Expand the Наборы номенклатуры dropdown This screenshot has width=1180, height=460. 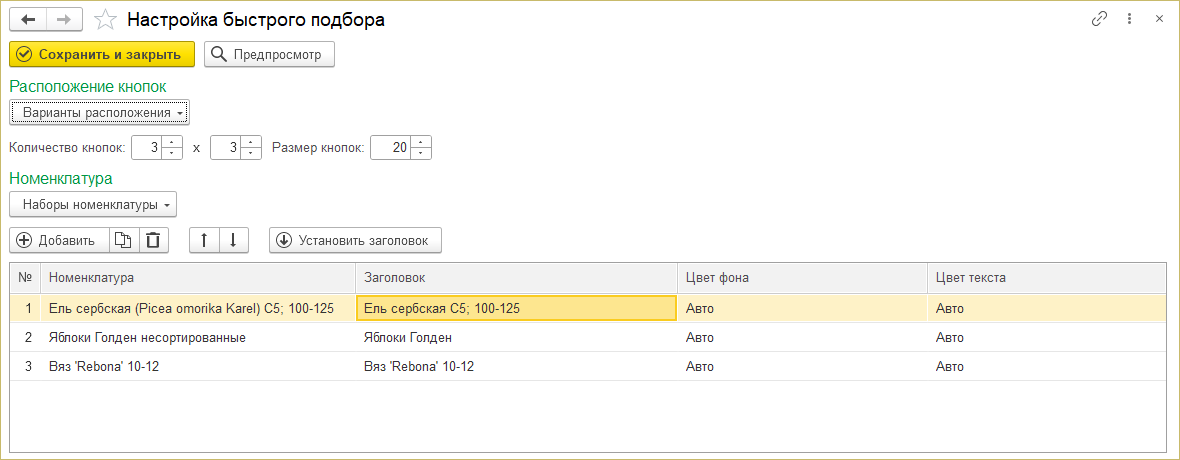tap(92, 204)
